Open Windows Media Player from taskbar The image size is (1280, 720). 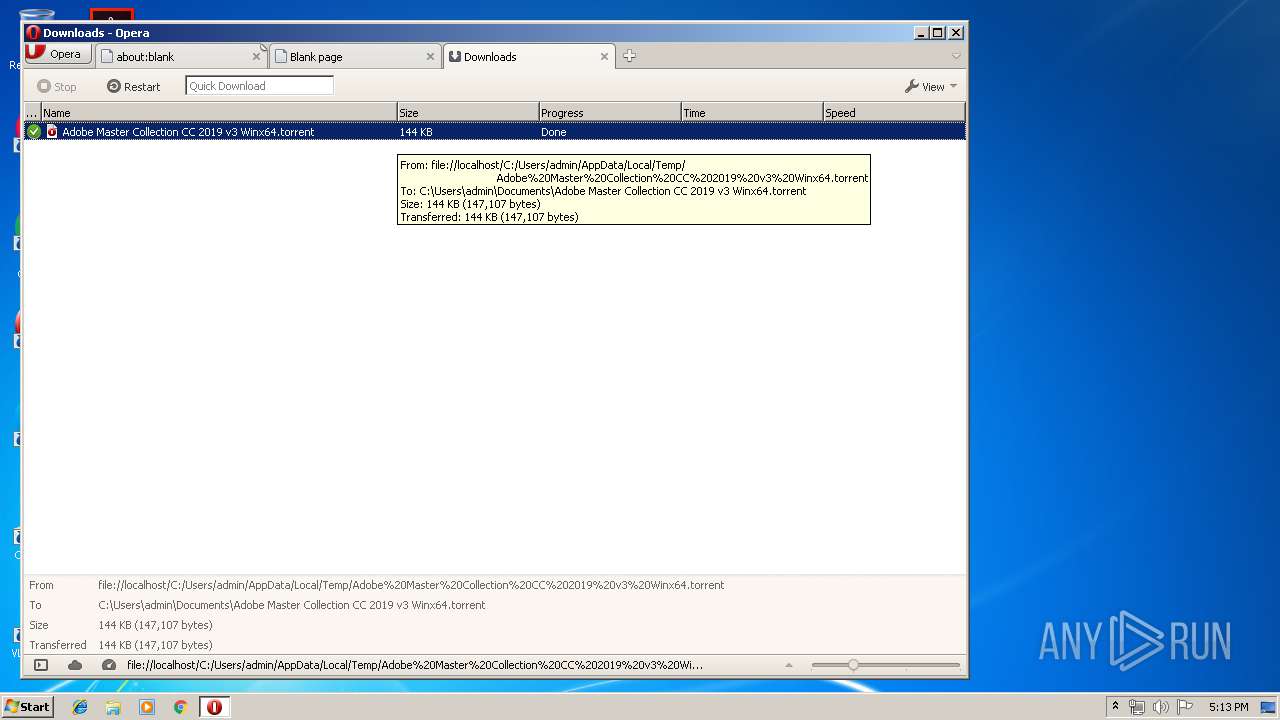(147, 707)
